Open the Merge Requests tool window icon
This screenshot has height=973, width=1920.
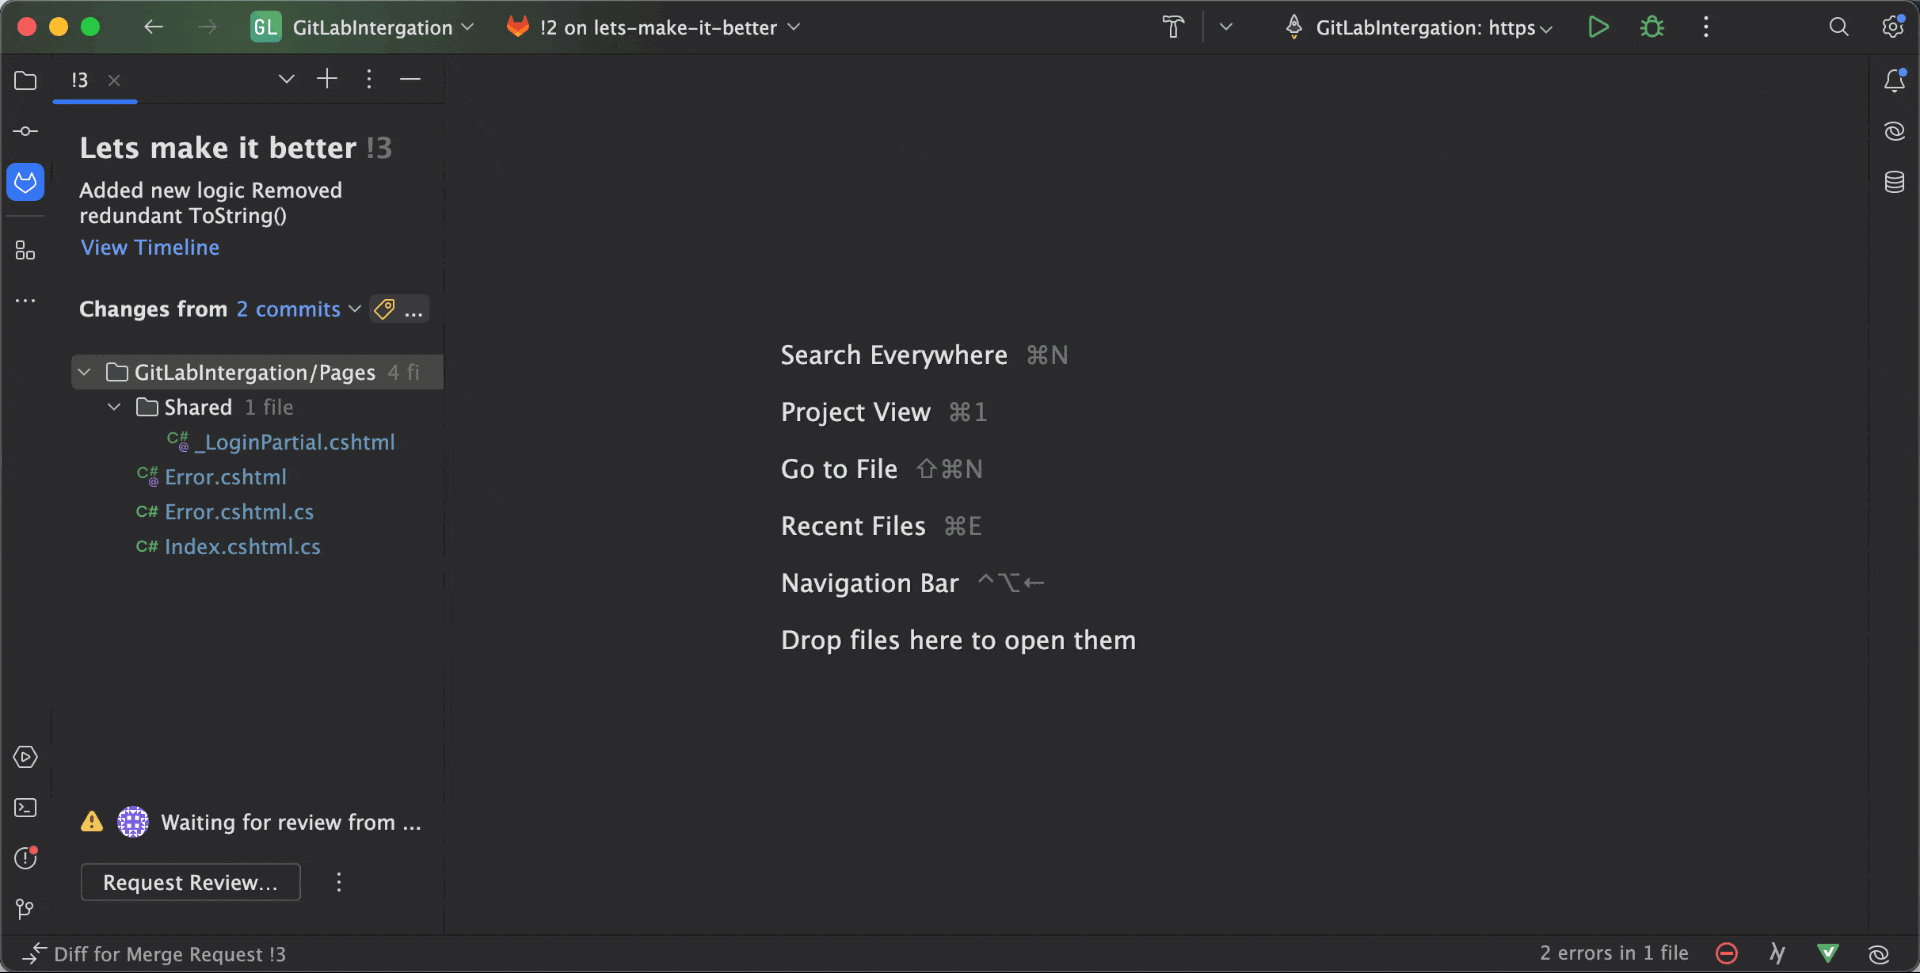pos(26,182)
